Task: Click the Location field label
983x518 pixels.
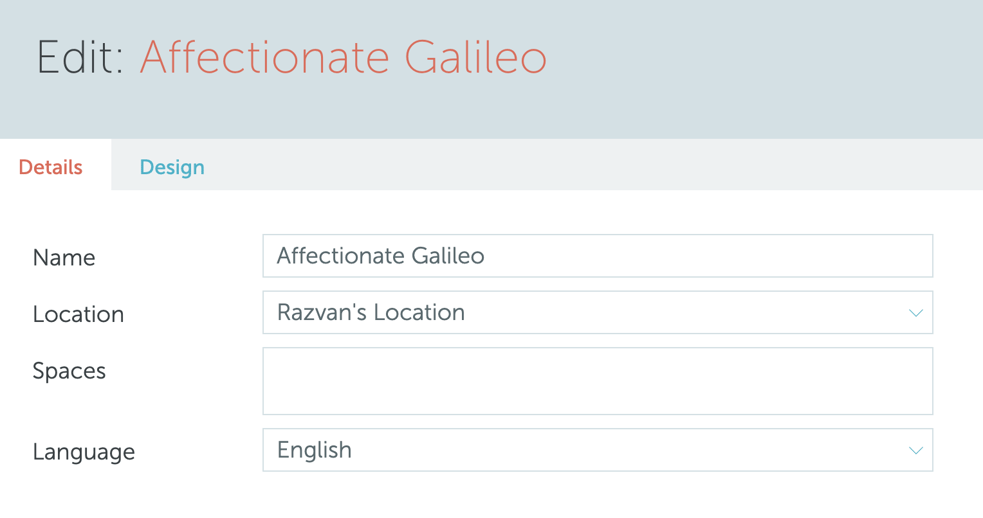Action: [78, 314]
